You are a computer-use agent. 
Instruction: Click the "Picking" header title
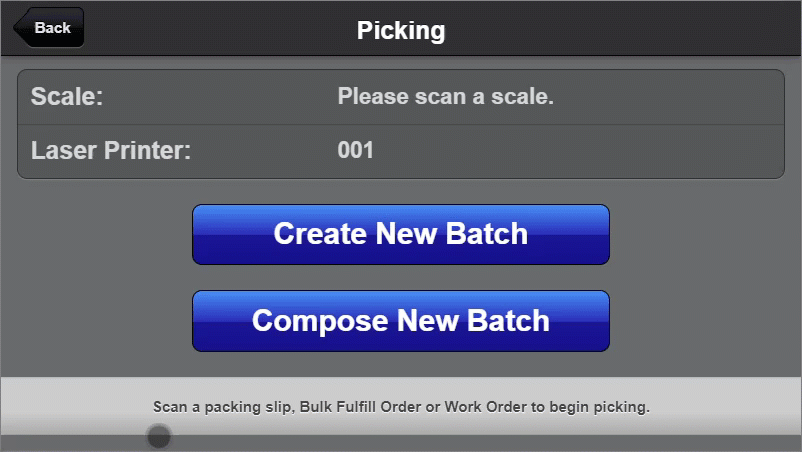pos(400,30)
